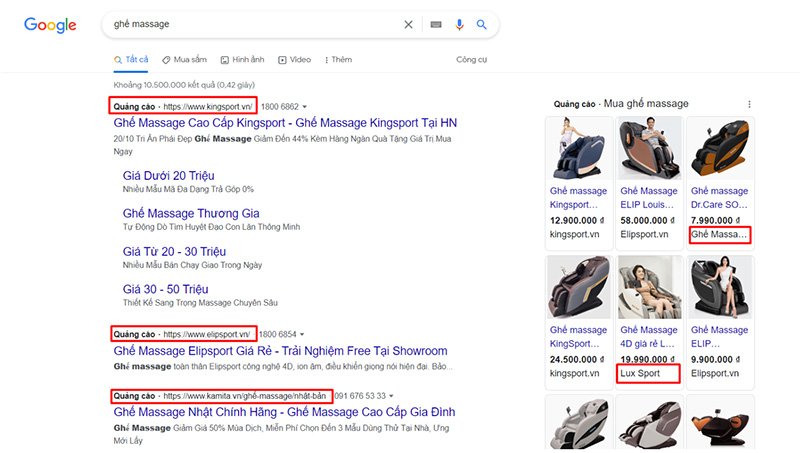The height and width of the screenshot is (453, 800).
Task: Click Khoảng 10.500.000 kết quả stats text
Action: [x=184, y=85]
